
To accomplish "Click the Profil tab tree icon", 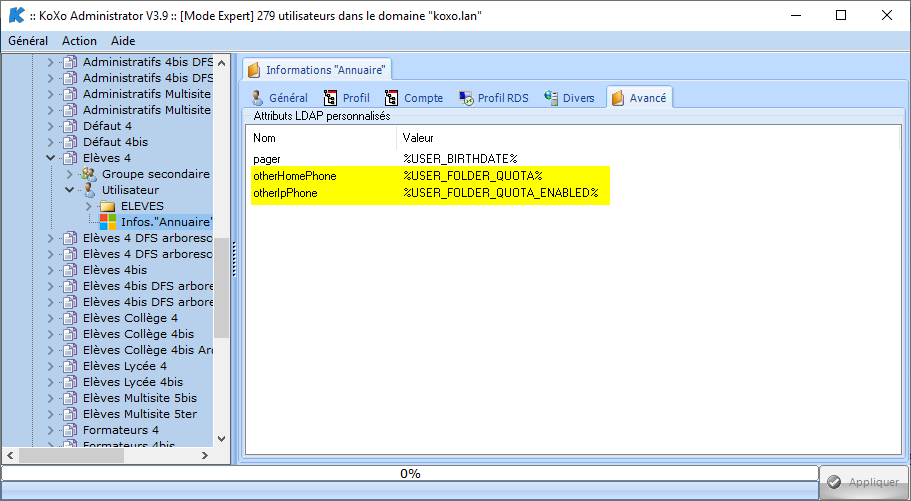I will click(330, 98).
